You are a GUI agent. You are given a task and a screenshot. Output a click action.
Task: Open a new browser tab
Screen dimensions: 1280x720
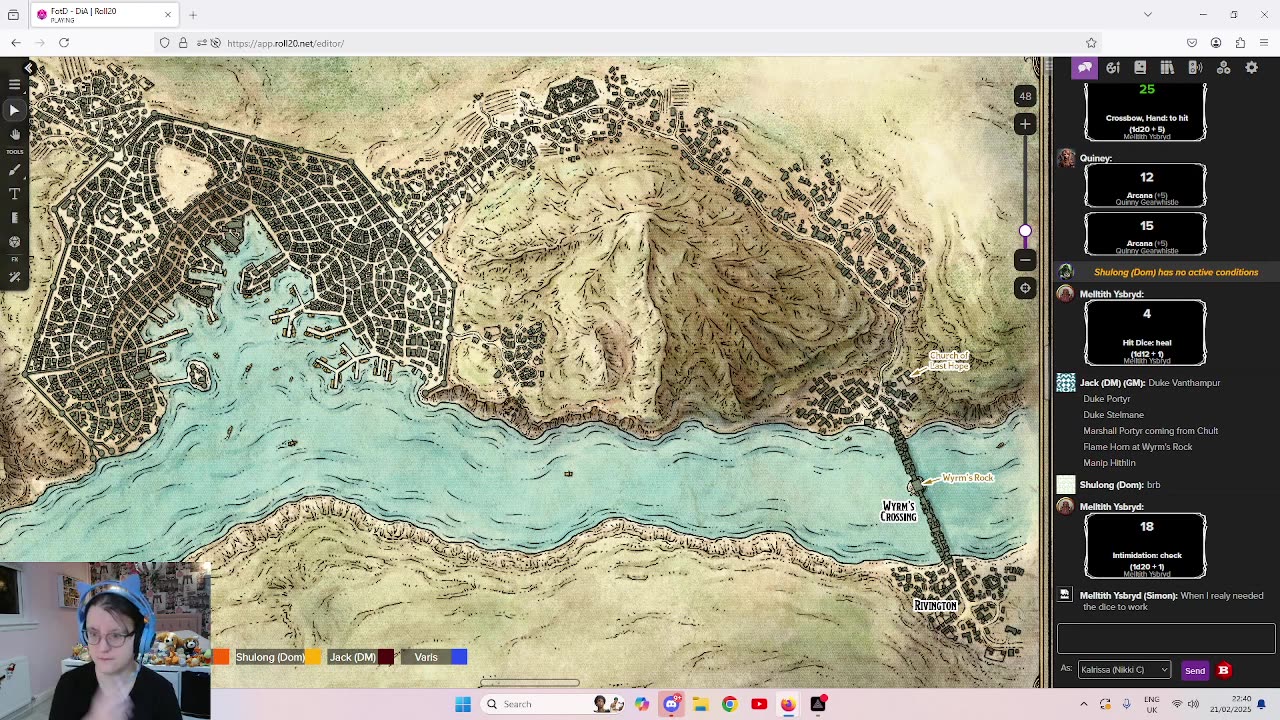(x=193, y=15)
